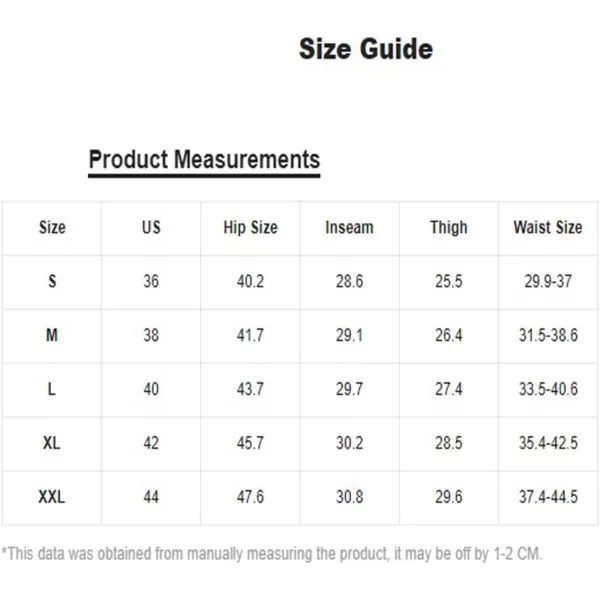
Task: Click the manual measurement disclaimer note
Action: pos(272,554)
